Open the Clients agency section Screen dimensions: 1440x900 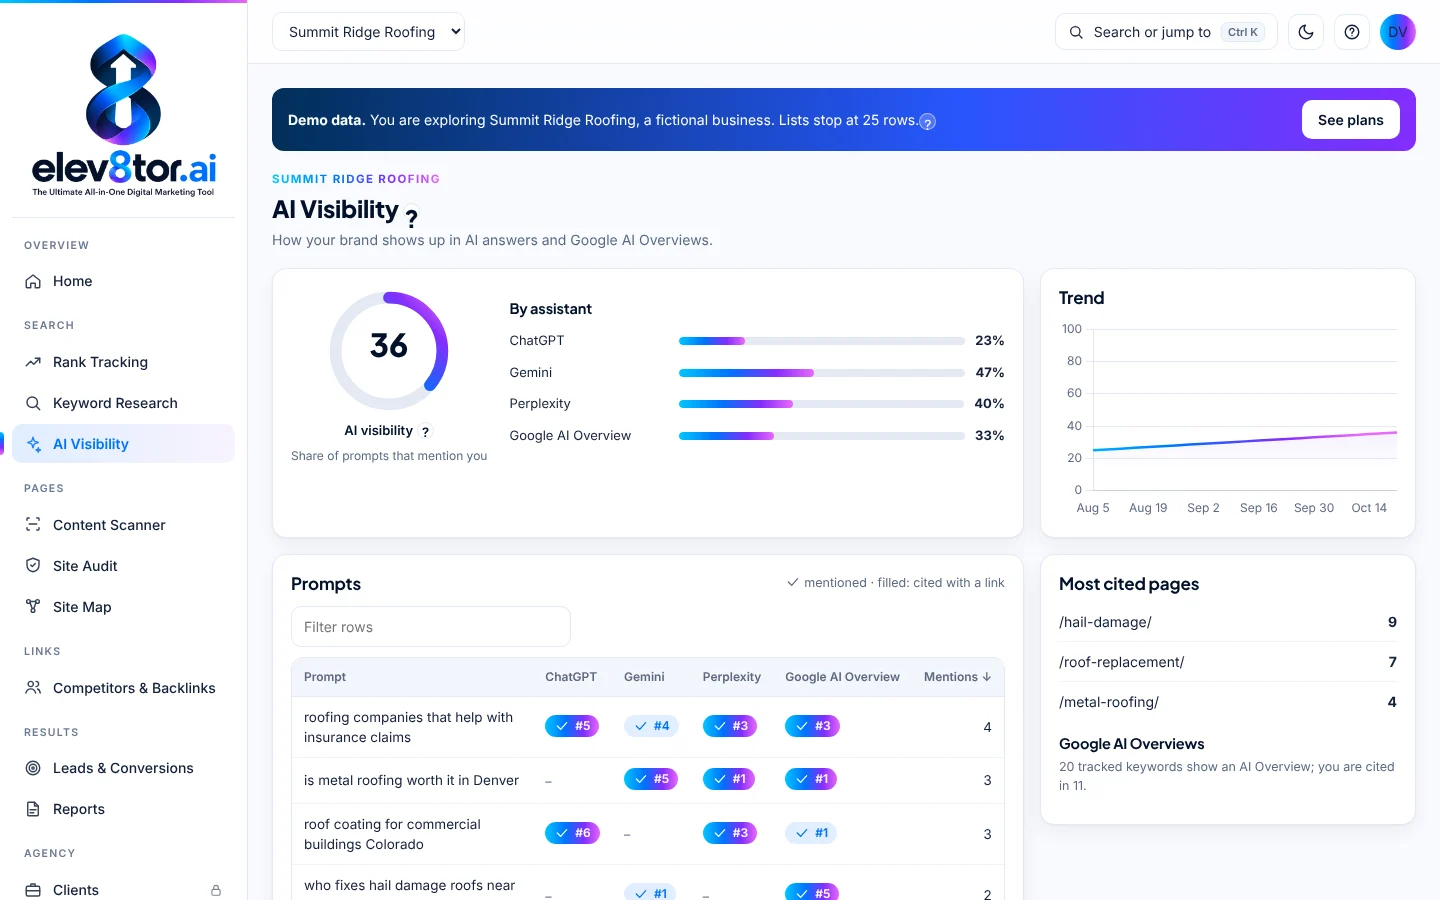pos(124,890)
